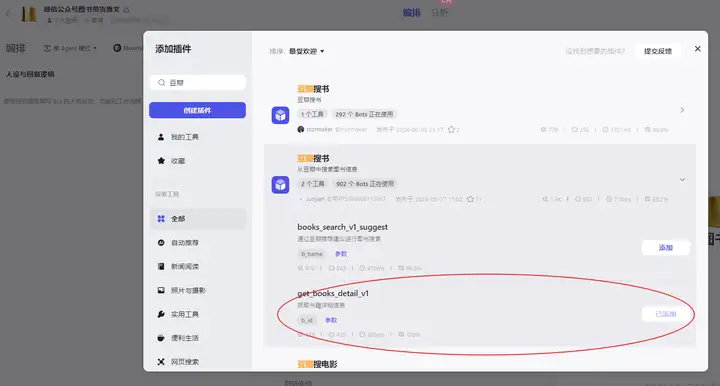This screenshot has height=386, width=720.
Task: Open the 自动推荐 category icon
Action: (x=161, y=242)
